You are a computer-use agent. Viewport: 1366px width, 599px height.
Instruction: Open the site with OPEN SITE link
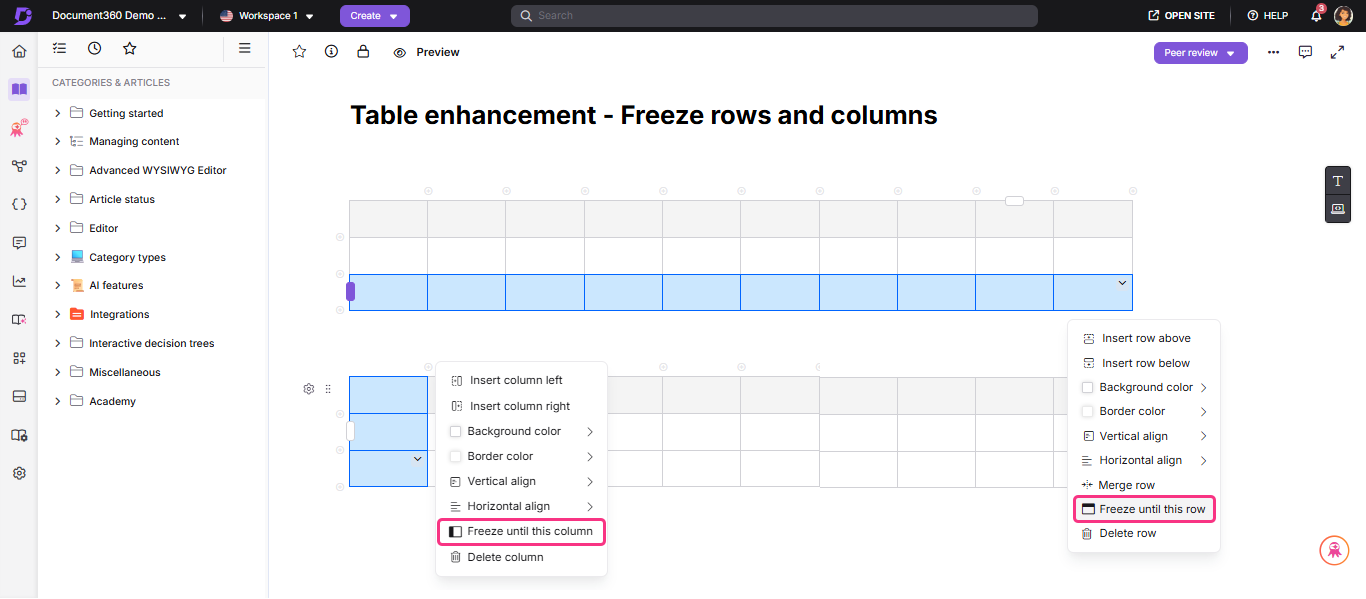pos(1181,15)
